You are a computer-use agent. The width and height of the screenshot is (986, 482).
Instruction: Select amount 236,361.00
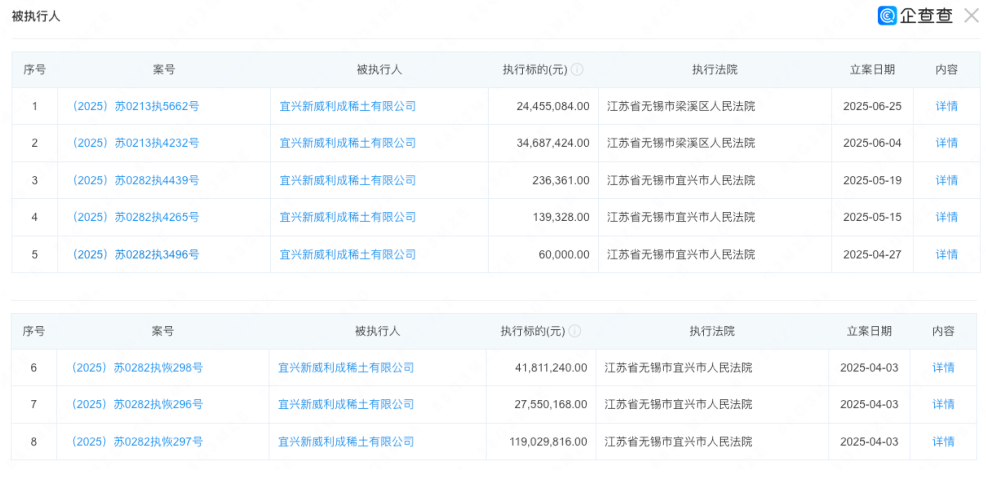[562, 180]
